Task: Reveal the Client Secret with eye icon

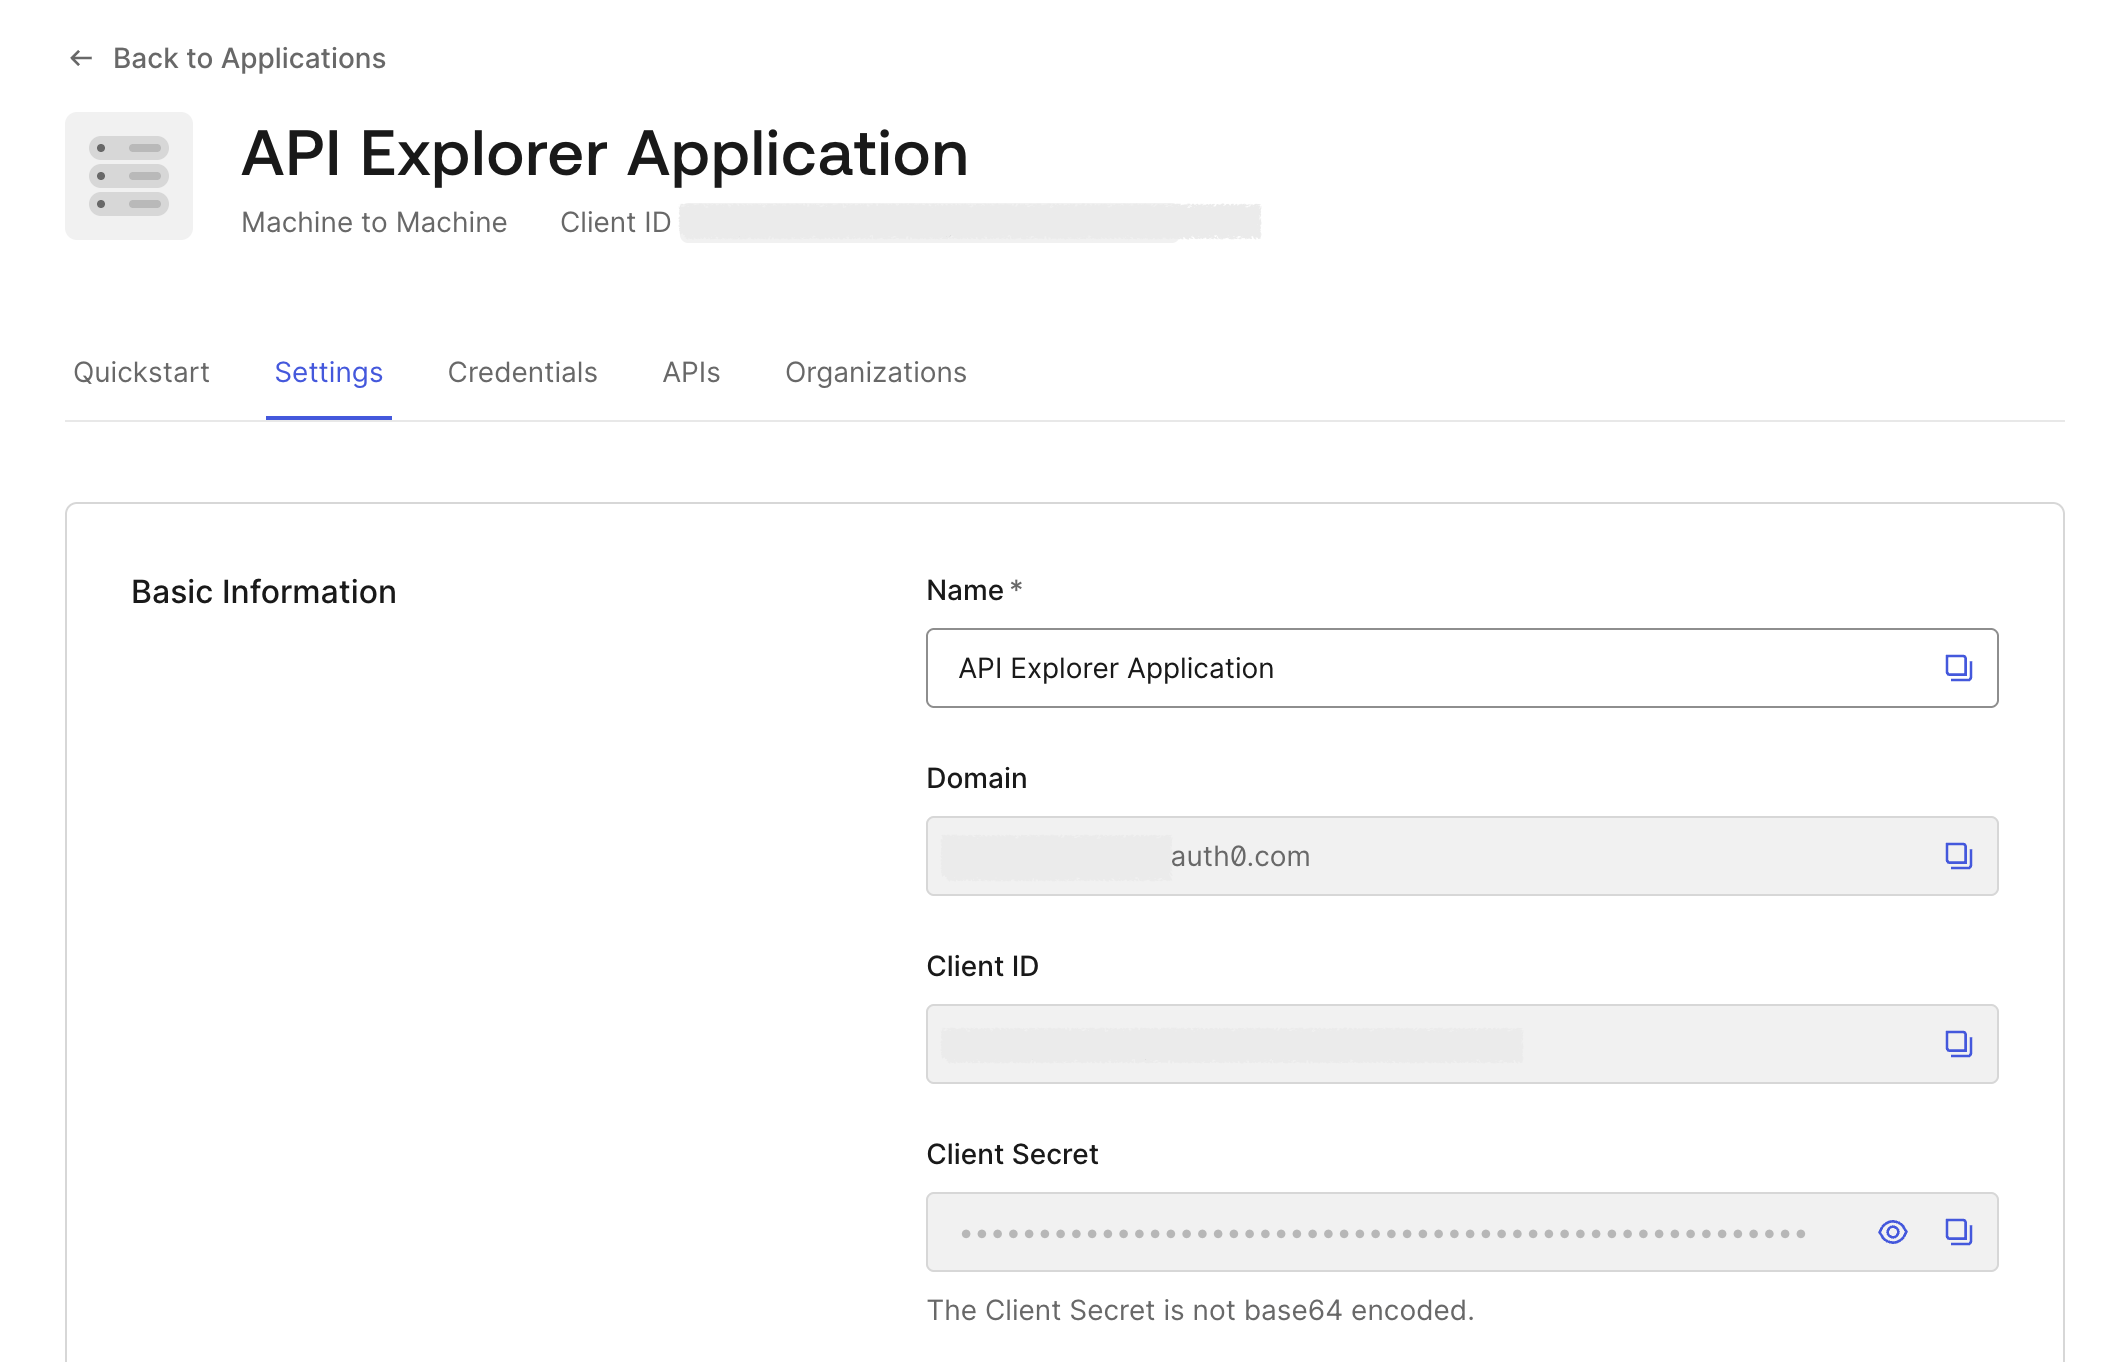Action: (x=1893, y=1232)
